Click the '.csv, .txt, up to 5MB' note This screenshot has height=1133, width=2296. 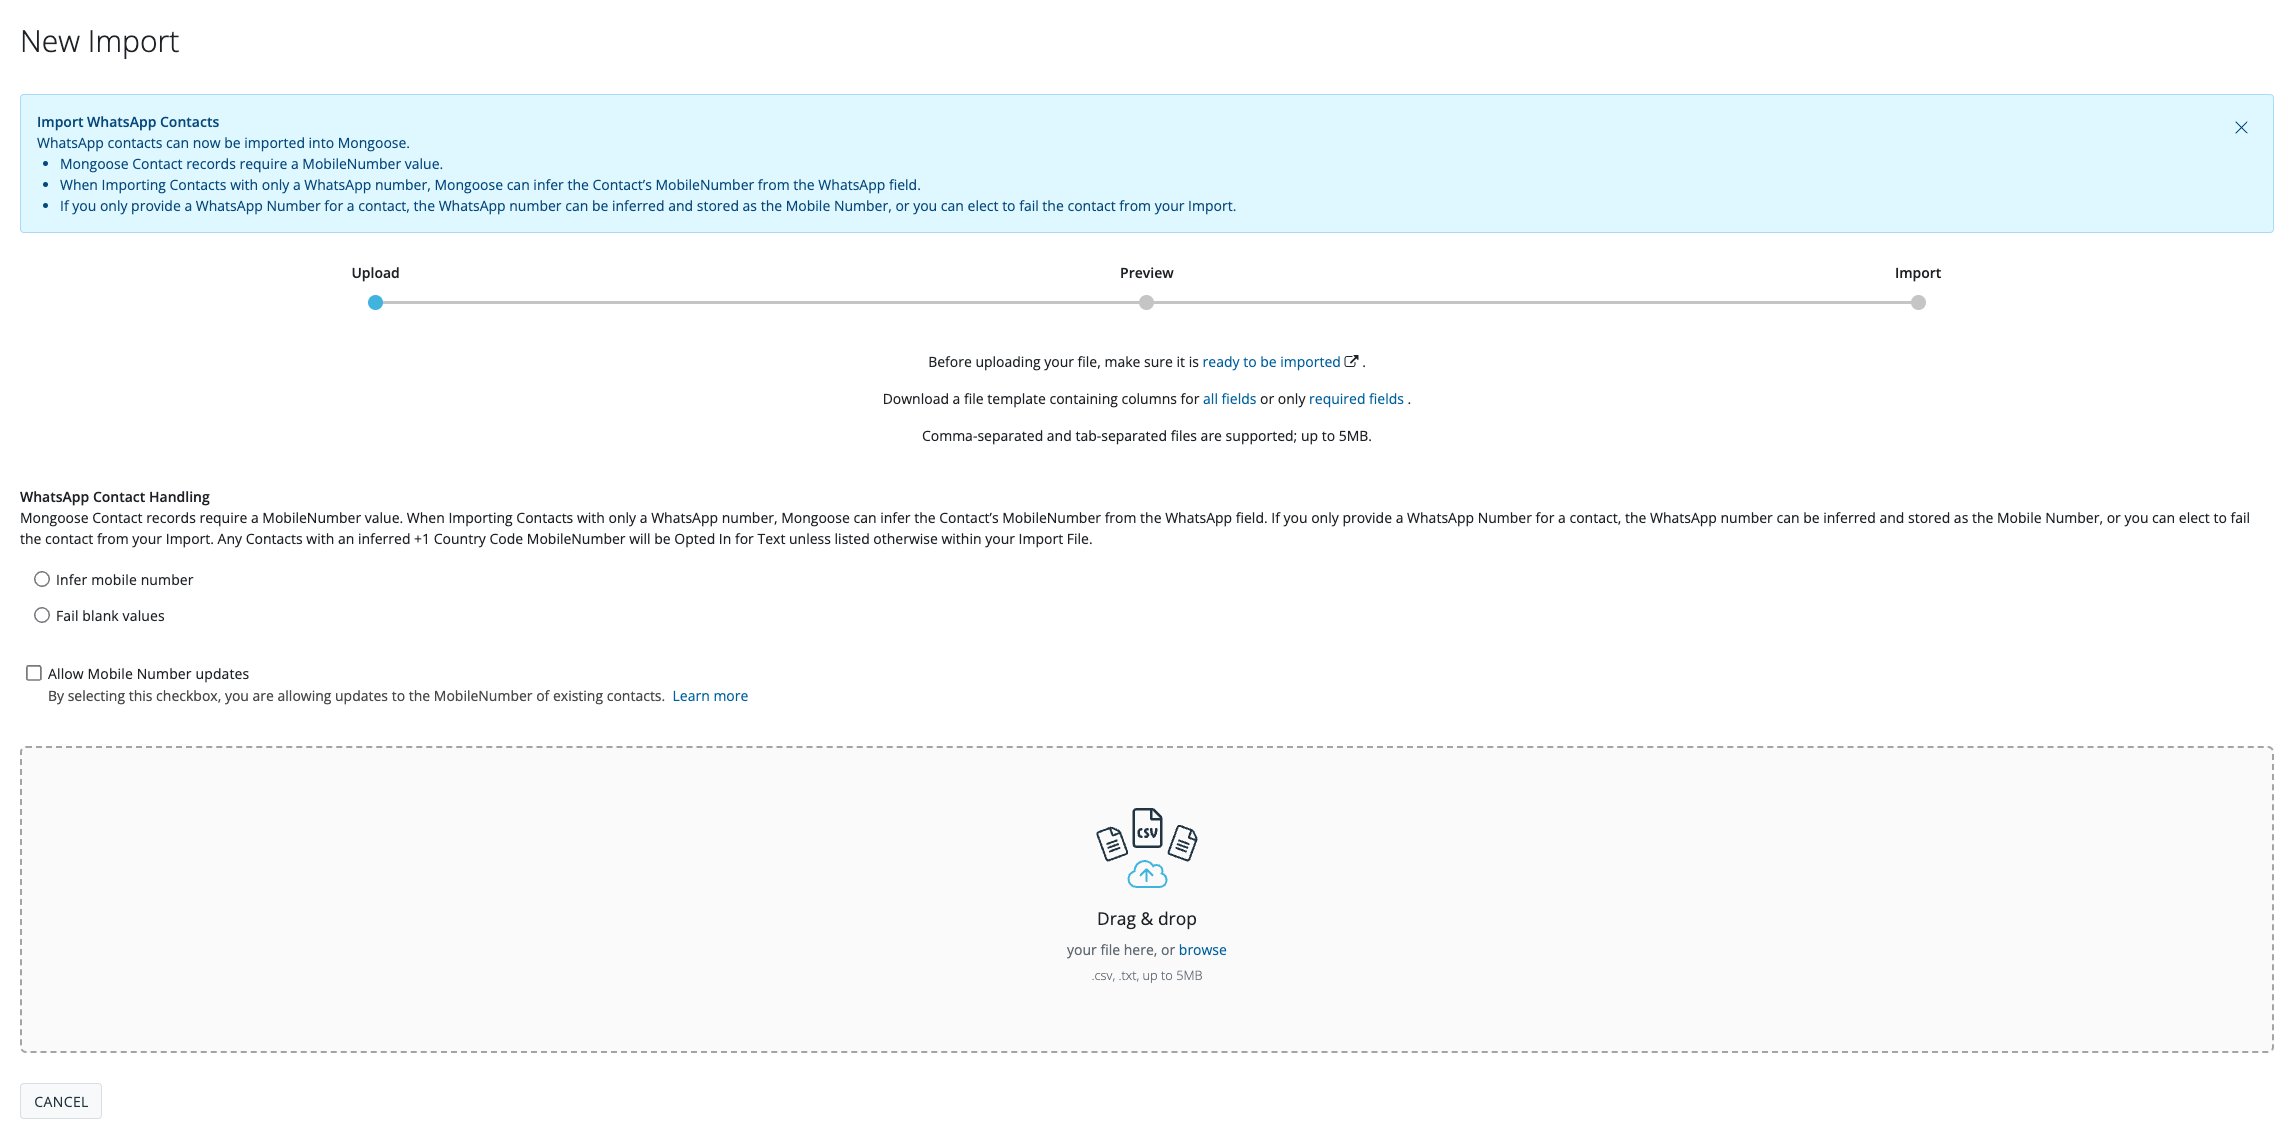click(1147, 976)
